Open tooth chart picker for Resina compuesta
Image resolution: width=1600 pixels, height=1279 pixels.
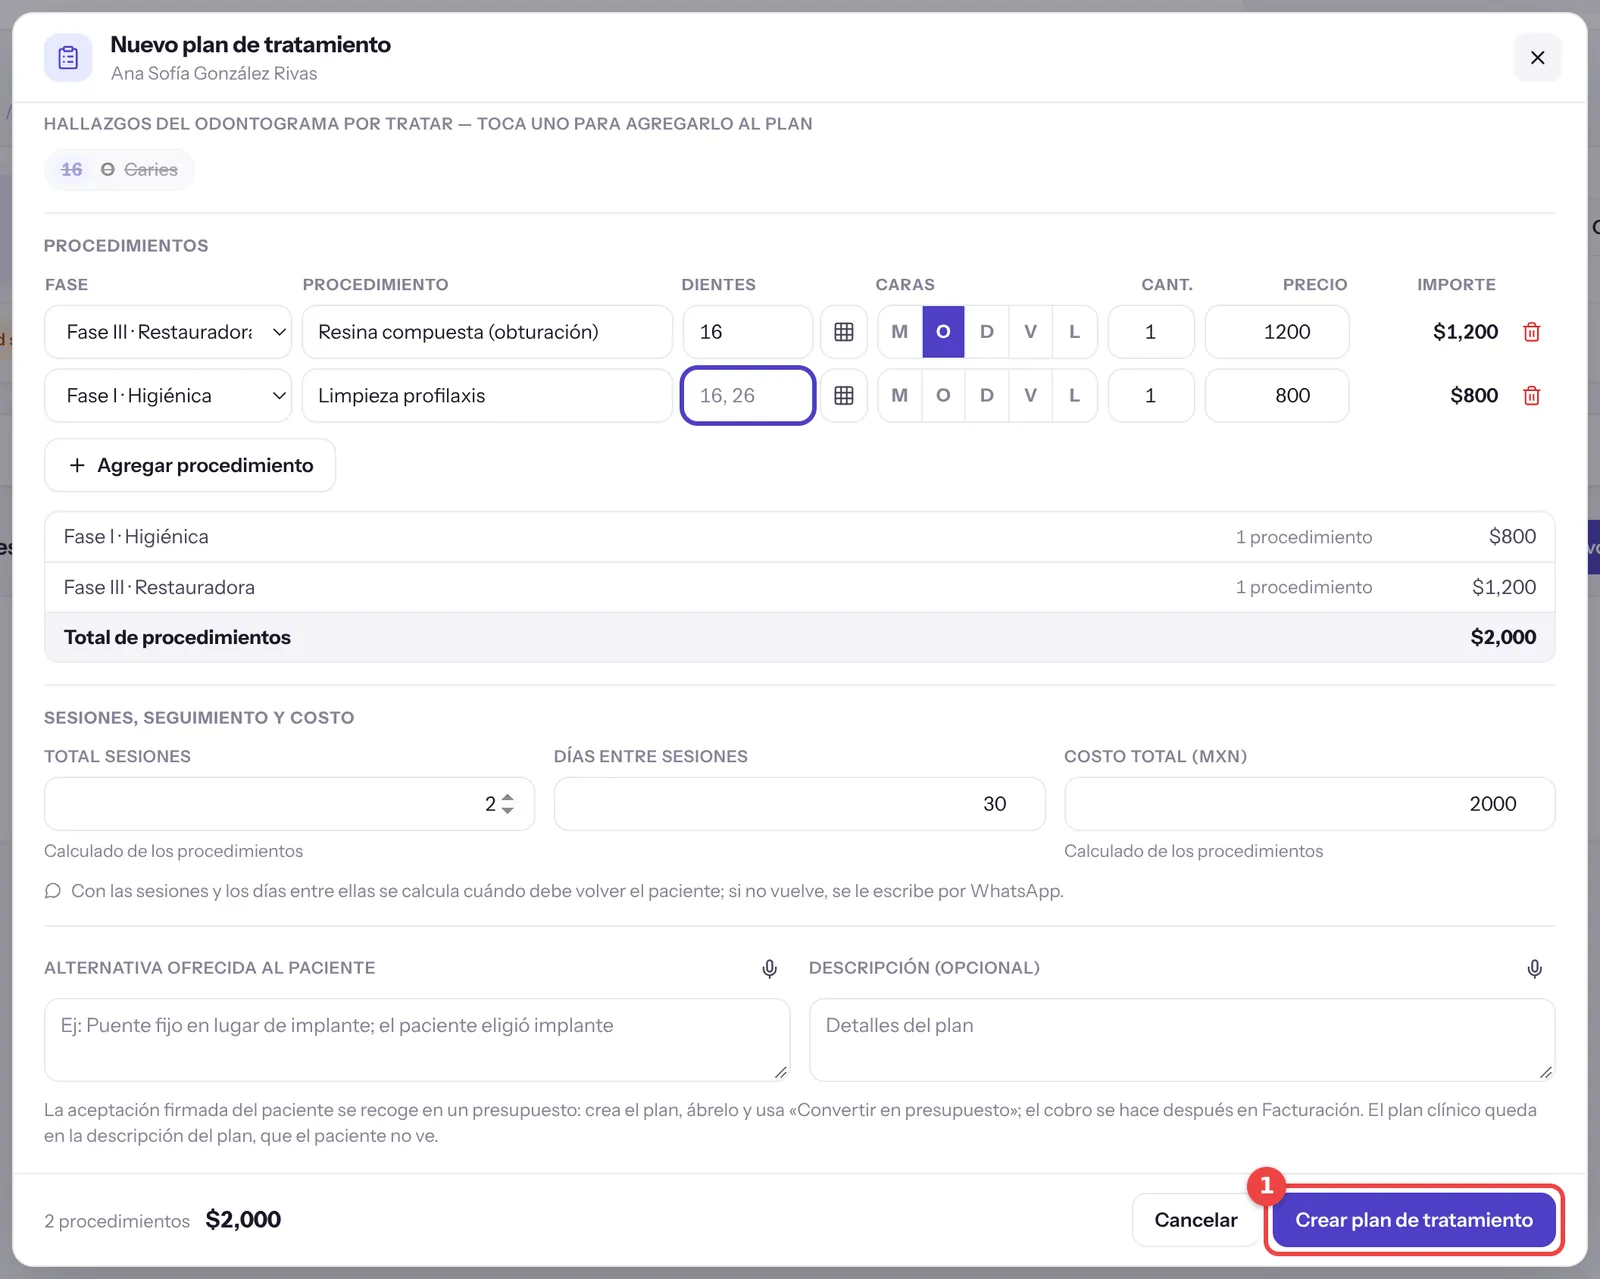[x=844, y=332]
